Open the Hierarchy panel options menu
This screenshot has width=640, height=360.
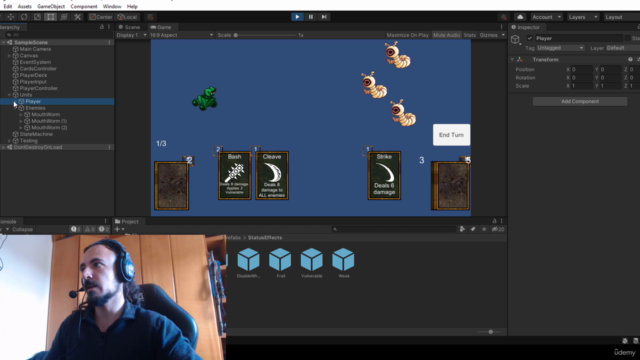109,27
